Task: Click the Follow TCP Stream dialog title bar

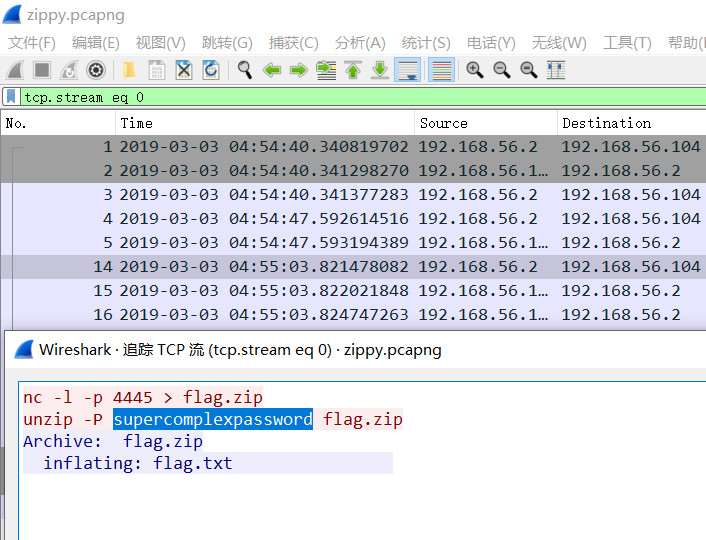Action: pyautogui.click(x=356, y=350)
